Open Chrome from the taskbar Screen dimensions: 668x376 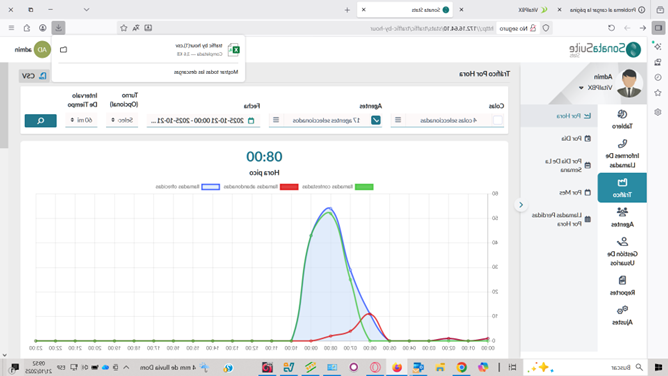click(x=461, y=367)
